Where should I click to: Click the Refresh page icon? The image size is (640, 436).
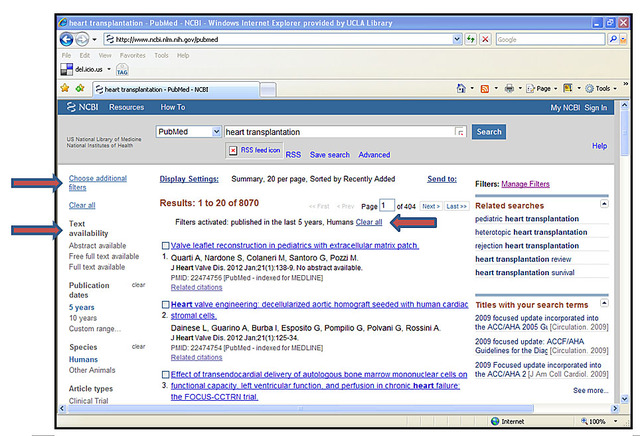tap(471, 39)
